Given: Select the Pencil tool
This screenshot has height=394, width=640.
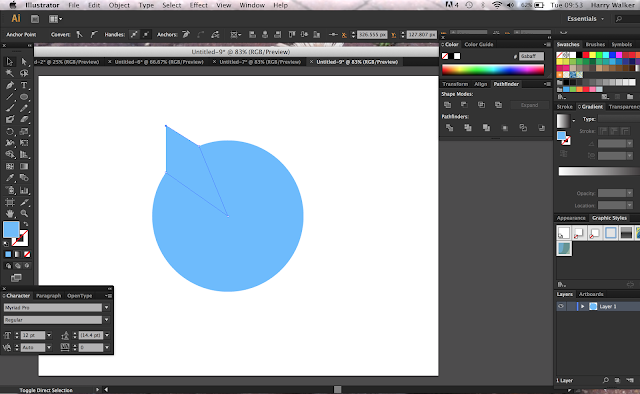Looking at the screenshot, I should coord(24,108).
